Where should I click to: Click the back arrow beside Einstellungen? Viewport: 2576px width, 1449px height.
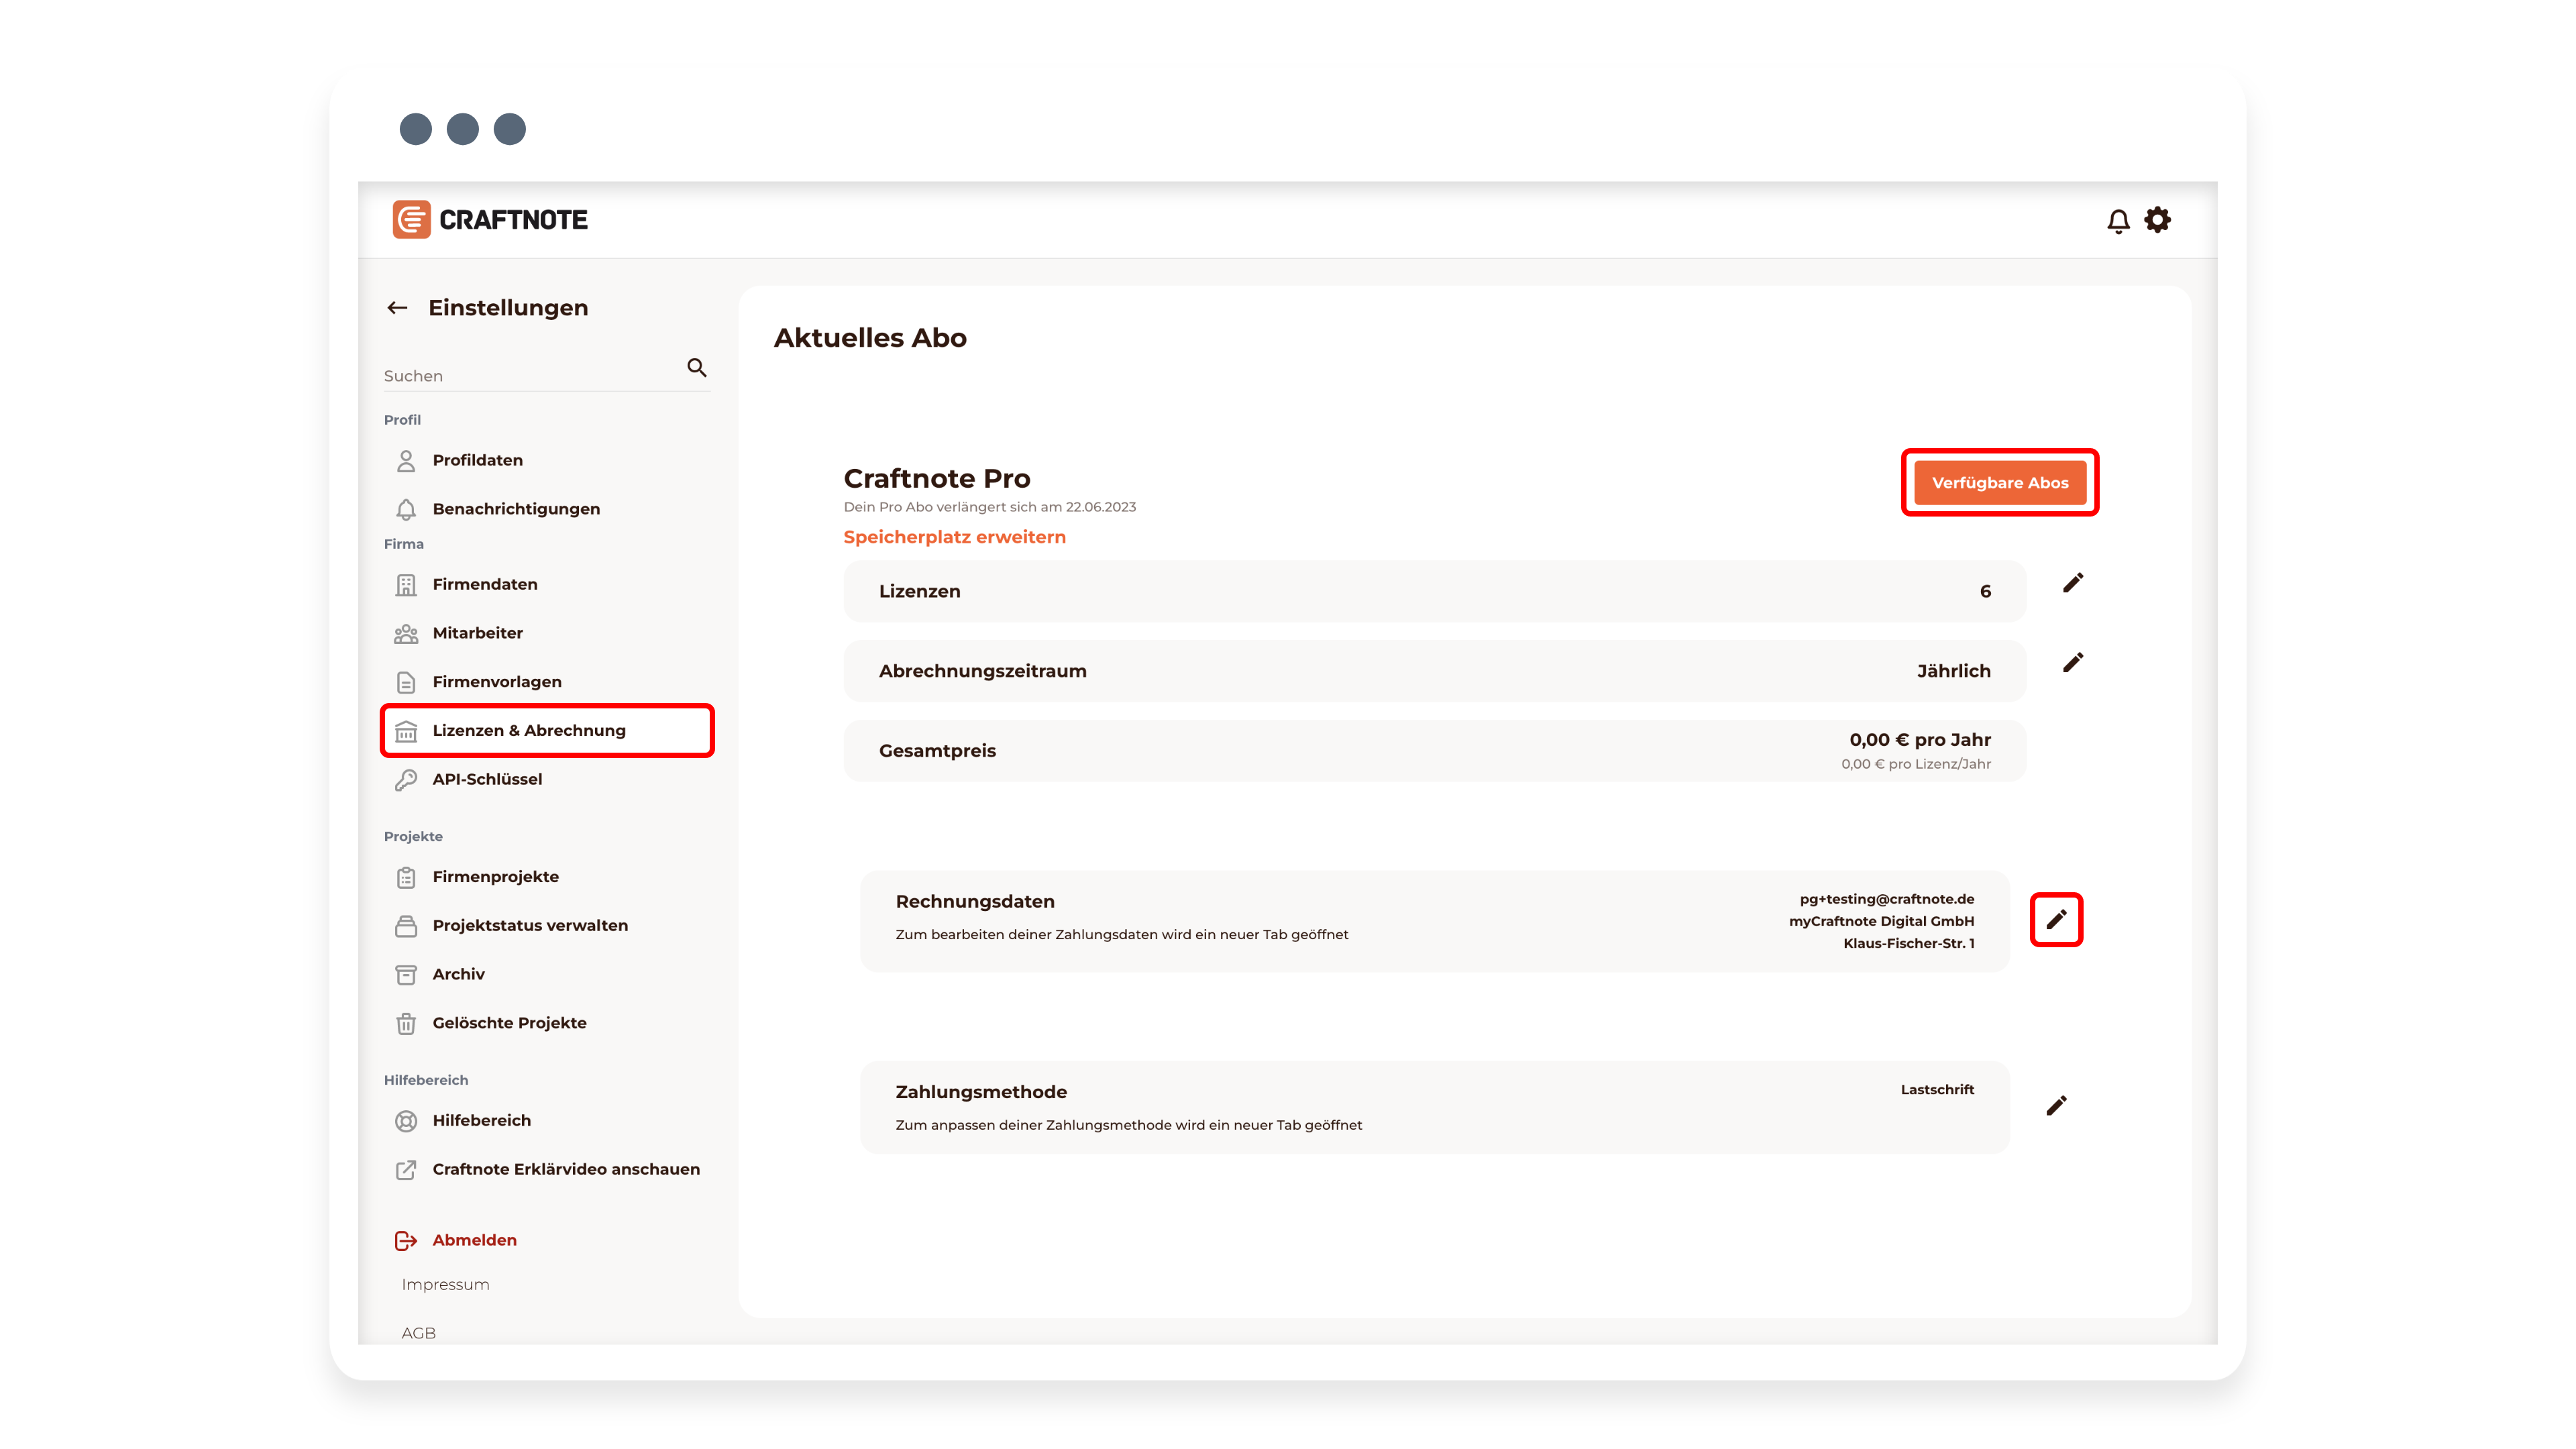(x=397, y=308)
